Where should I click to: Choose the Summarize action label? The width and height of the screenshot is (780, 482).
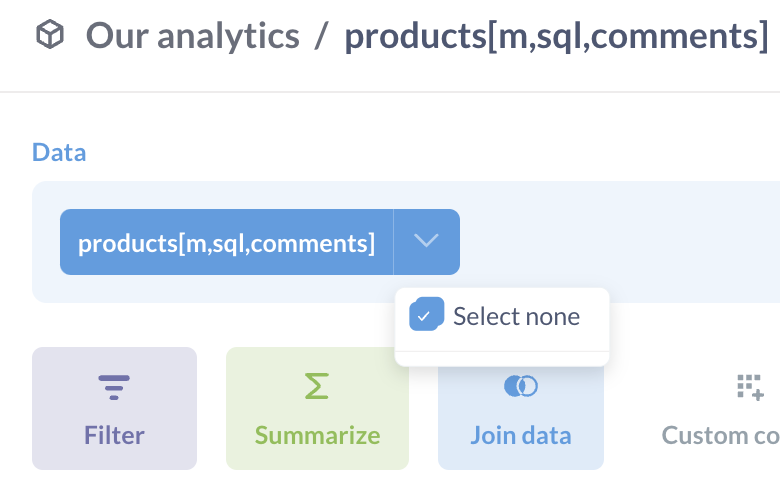[x=317, y=435]
